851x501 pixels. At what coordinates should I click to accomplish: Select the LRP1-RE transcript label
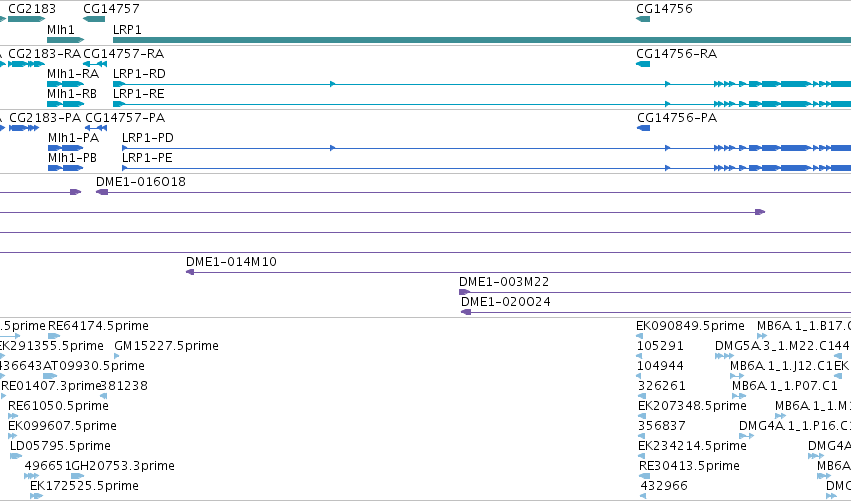coord(138,94)
